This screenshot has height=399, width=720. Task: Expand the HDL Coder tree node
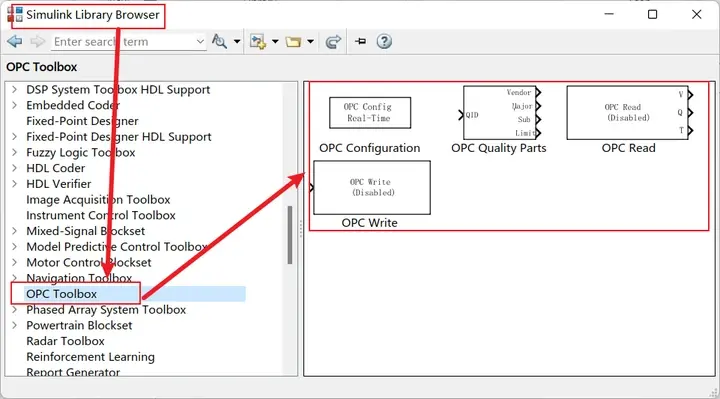tap(14, 168)
